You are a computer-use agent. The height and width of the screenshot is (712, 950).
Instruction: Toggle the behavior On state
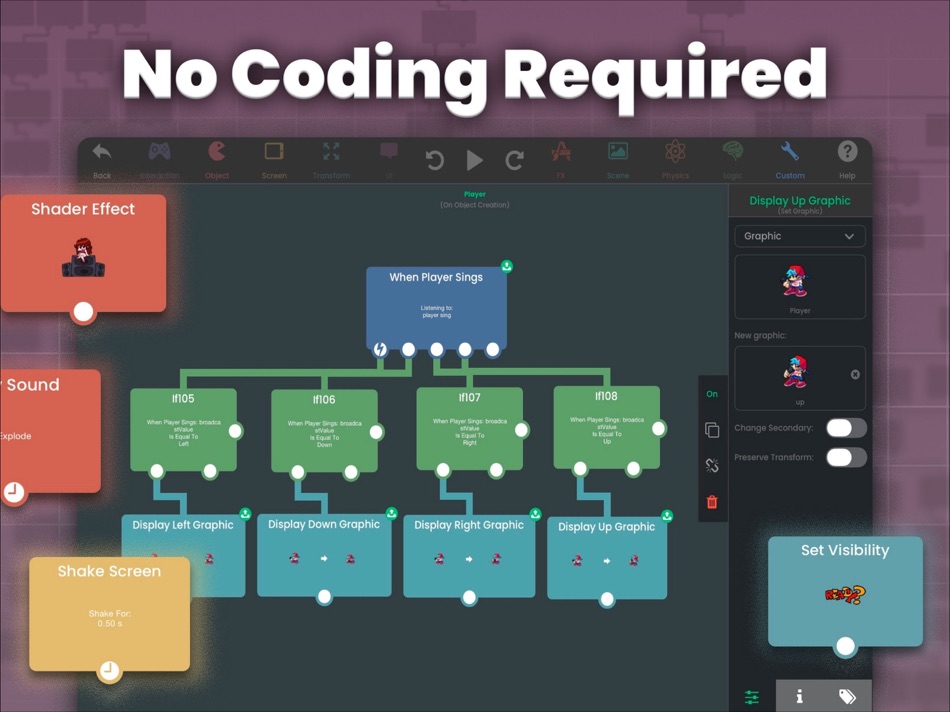click(x=712, y=394)
